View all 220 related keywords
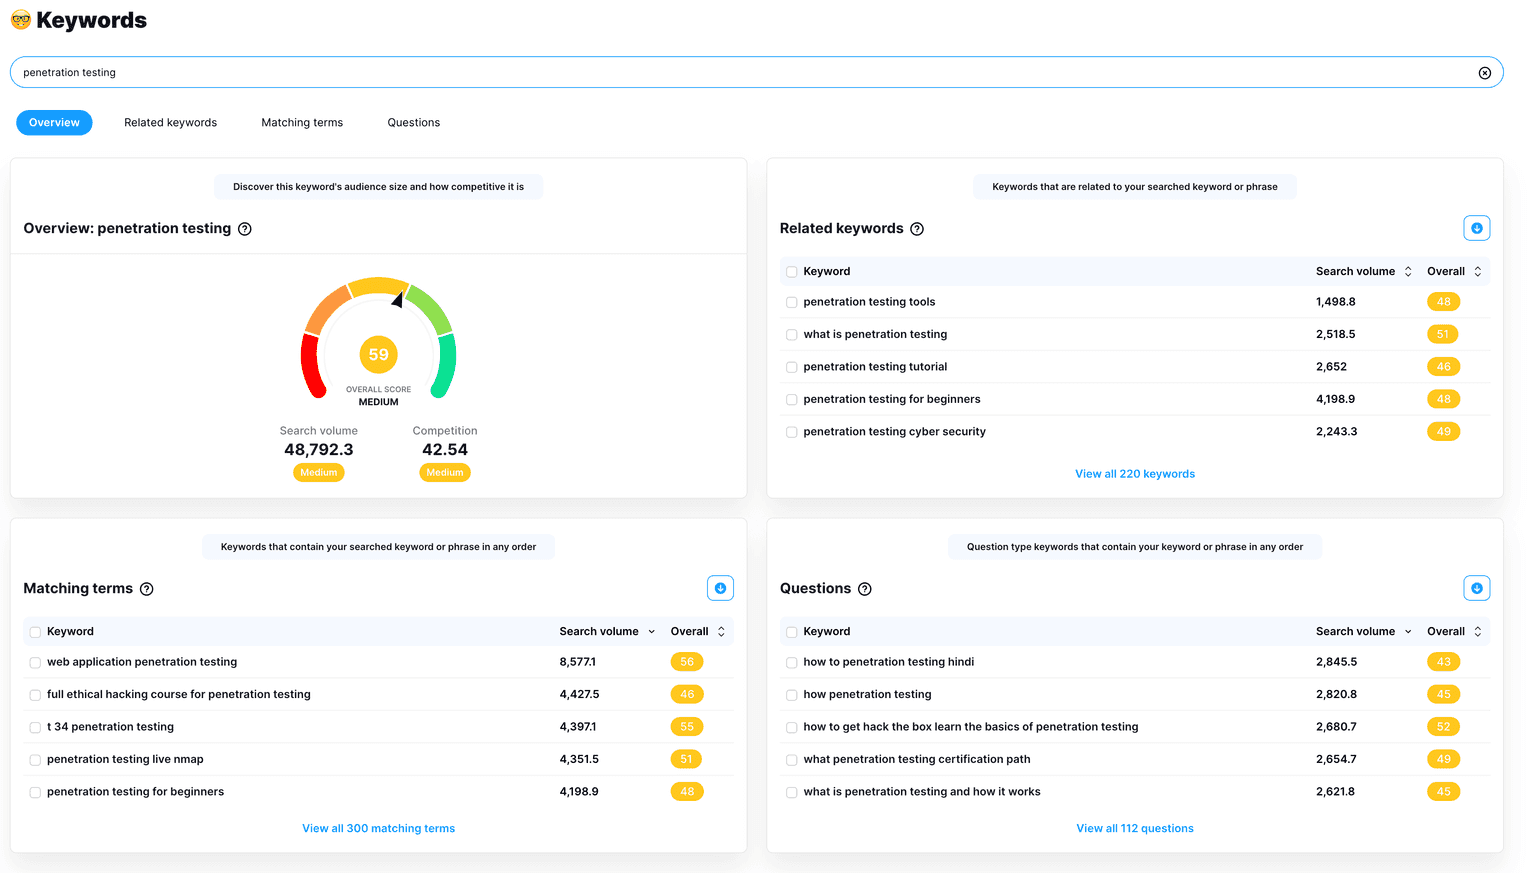 click(x=1135, y=473)
